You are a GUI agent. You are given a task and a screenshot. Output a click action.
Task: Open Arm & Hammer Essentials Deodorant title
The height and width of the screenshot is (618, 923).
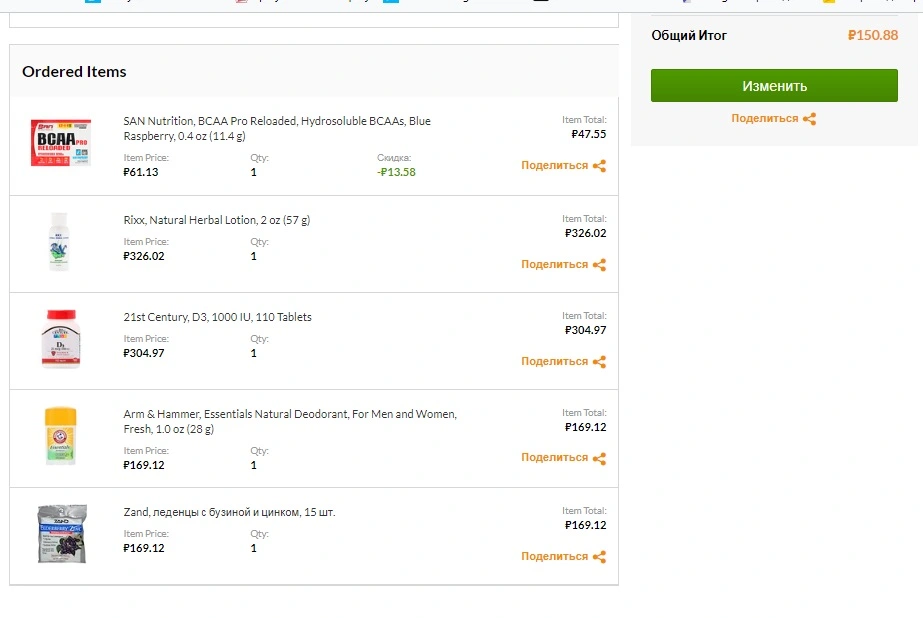[x=290, y=421]
